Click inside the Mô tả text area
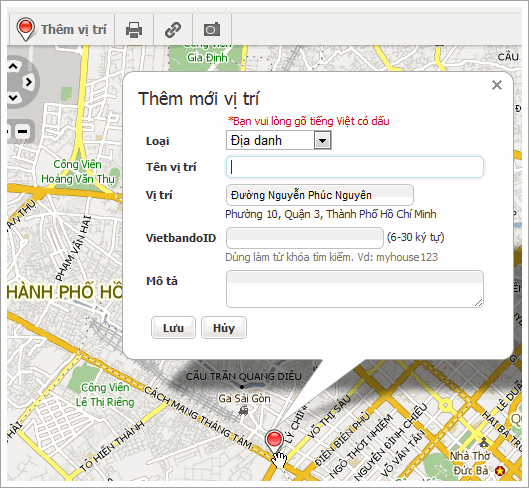Screen dimensions: 529x488 (x=355, y=289)
